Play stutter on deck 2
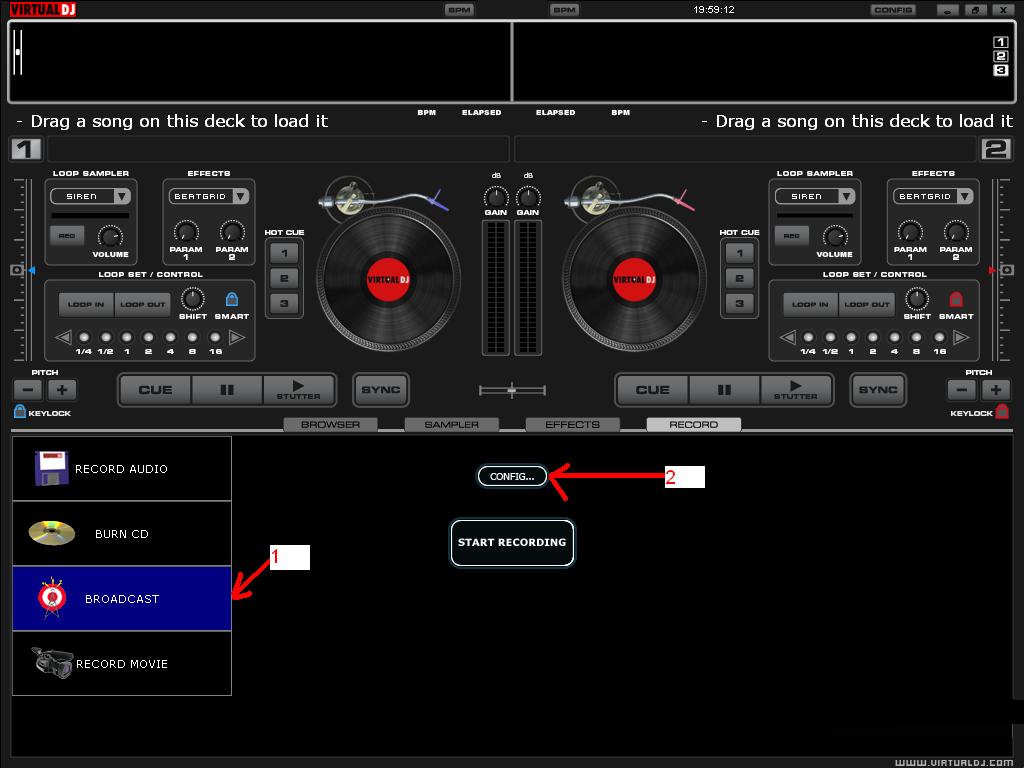Viewport: 1024px width, 768px height. point(796,390)
